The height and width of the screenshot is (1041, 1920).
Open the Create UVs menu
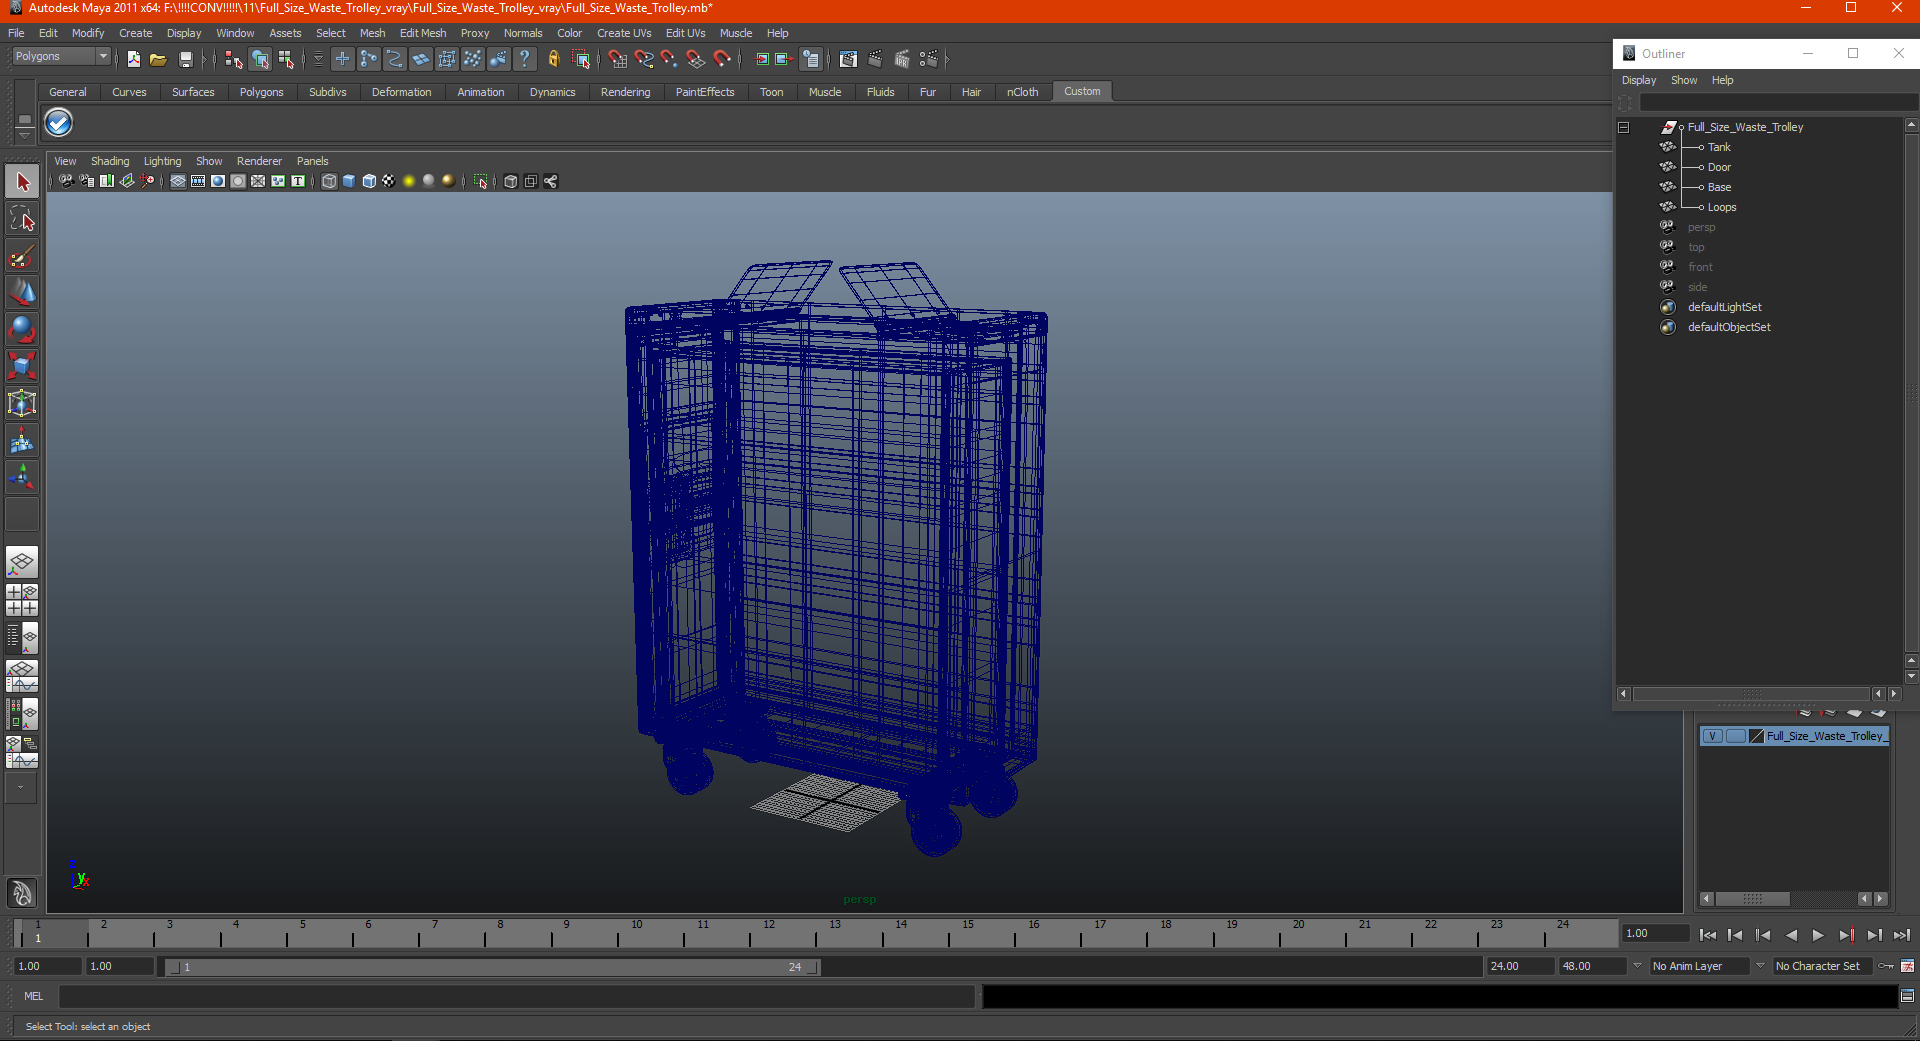click(624, 33)
